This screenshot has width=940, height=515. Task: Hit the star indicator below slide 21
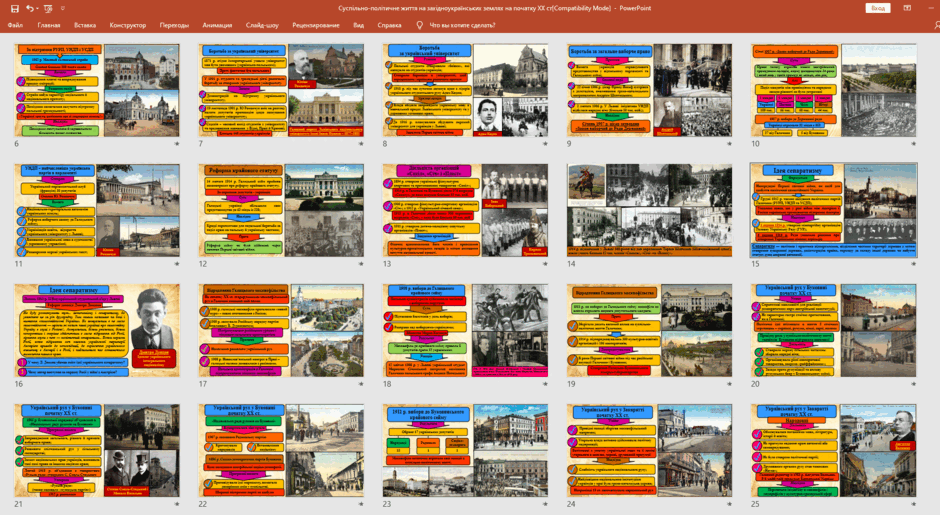177,504
